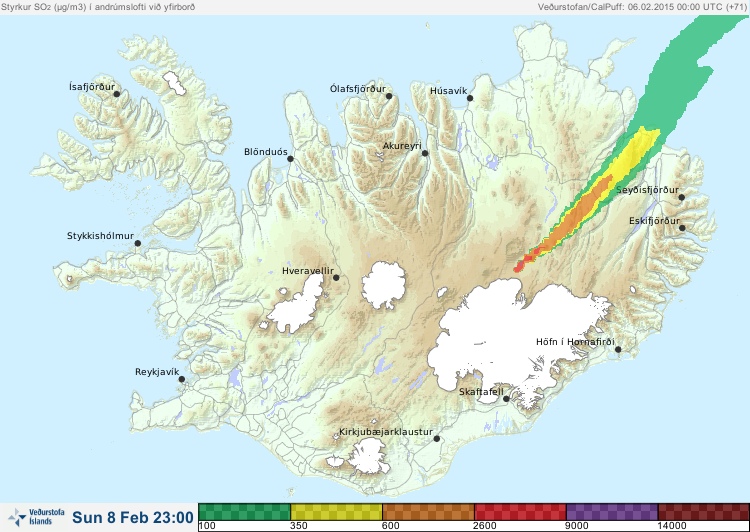Click the yellow 350 legend swatch

(336, 512)
